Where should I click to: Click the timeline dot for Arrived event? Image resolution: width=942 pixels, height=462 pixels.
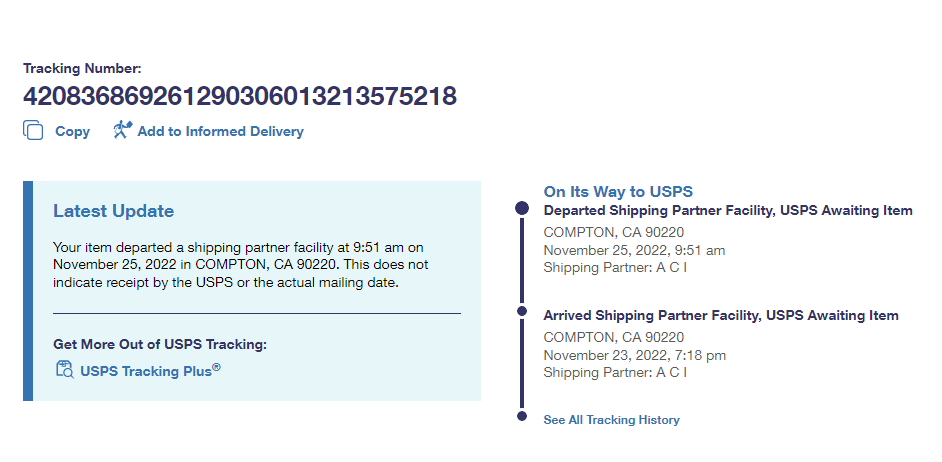[x=521, y=312]
